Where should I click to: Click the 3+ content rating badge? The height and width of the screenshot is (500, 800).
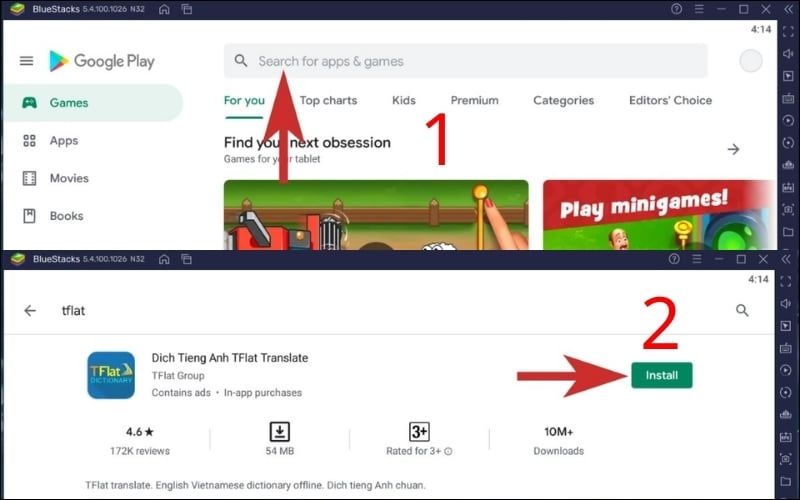point(419,432)
